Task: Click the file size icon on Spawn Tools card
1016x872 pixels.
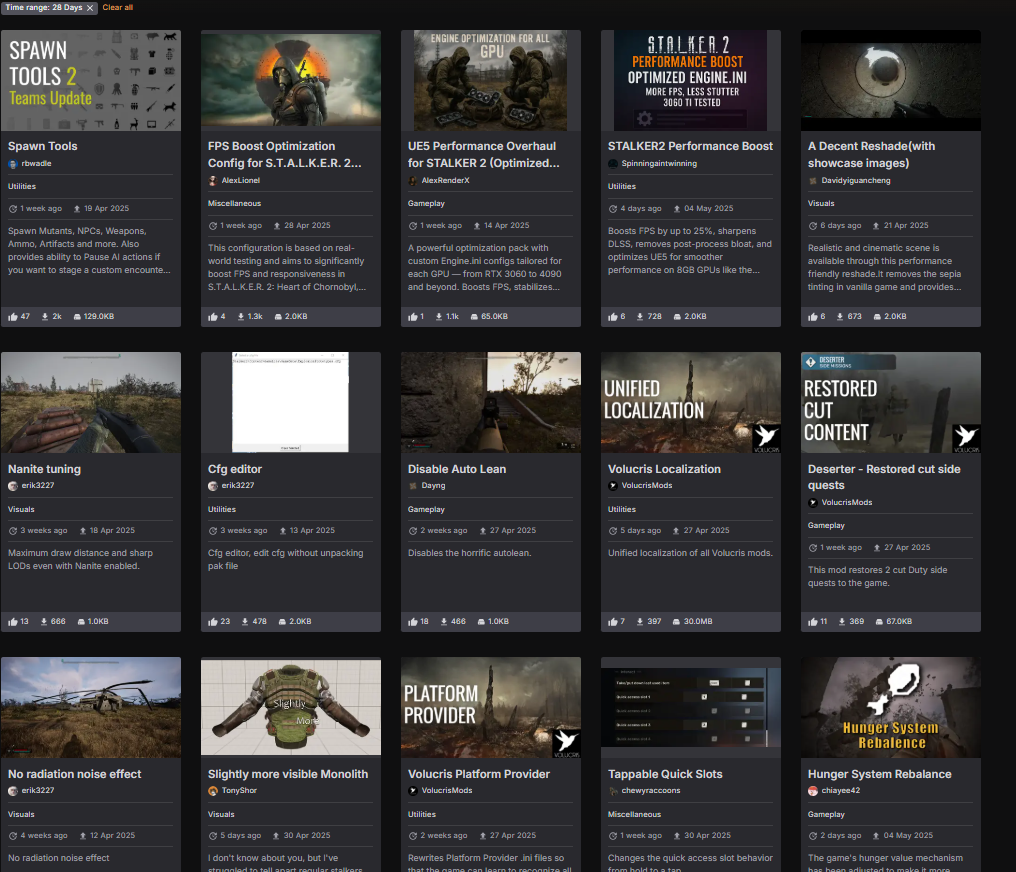Action: coord(77,317)
